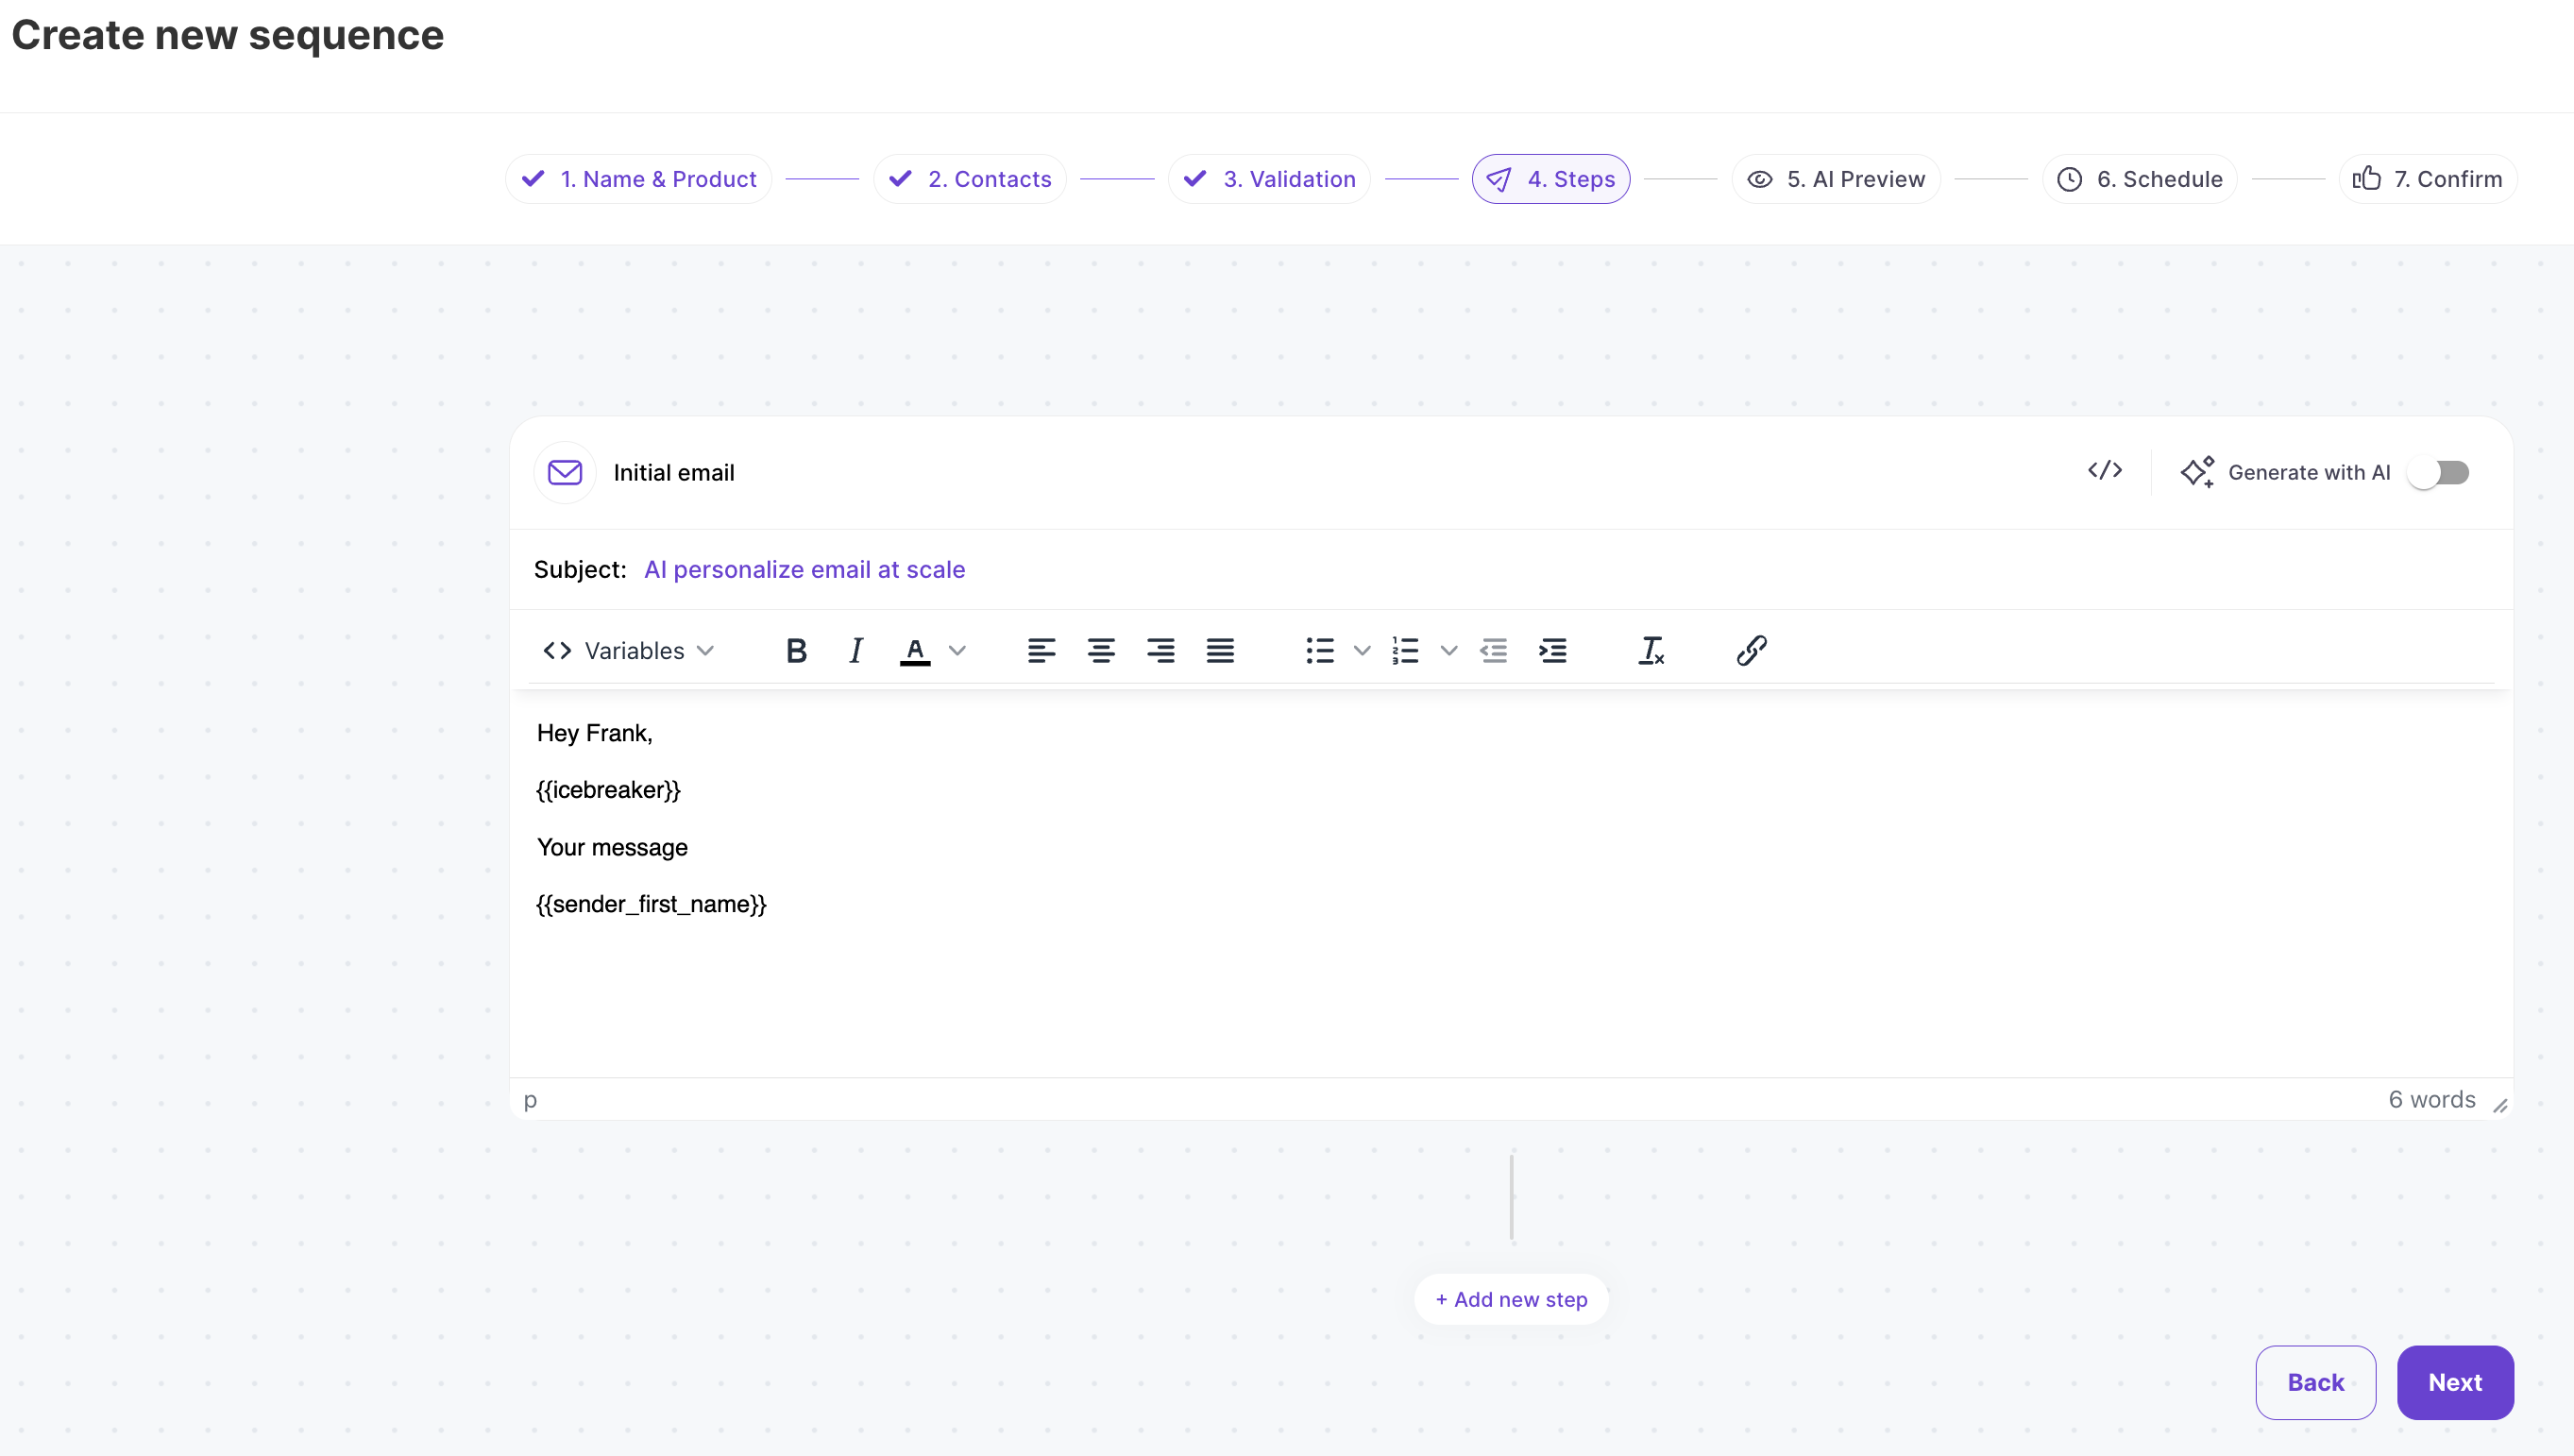Insert a numbered list
Screen dimensions: 2574x1456
pos(1405,651)
